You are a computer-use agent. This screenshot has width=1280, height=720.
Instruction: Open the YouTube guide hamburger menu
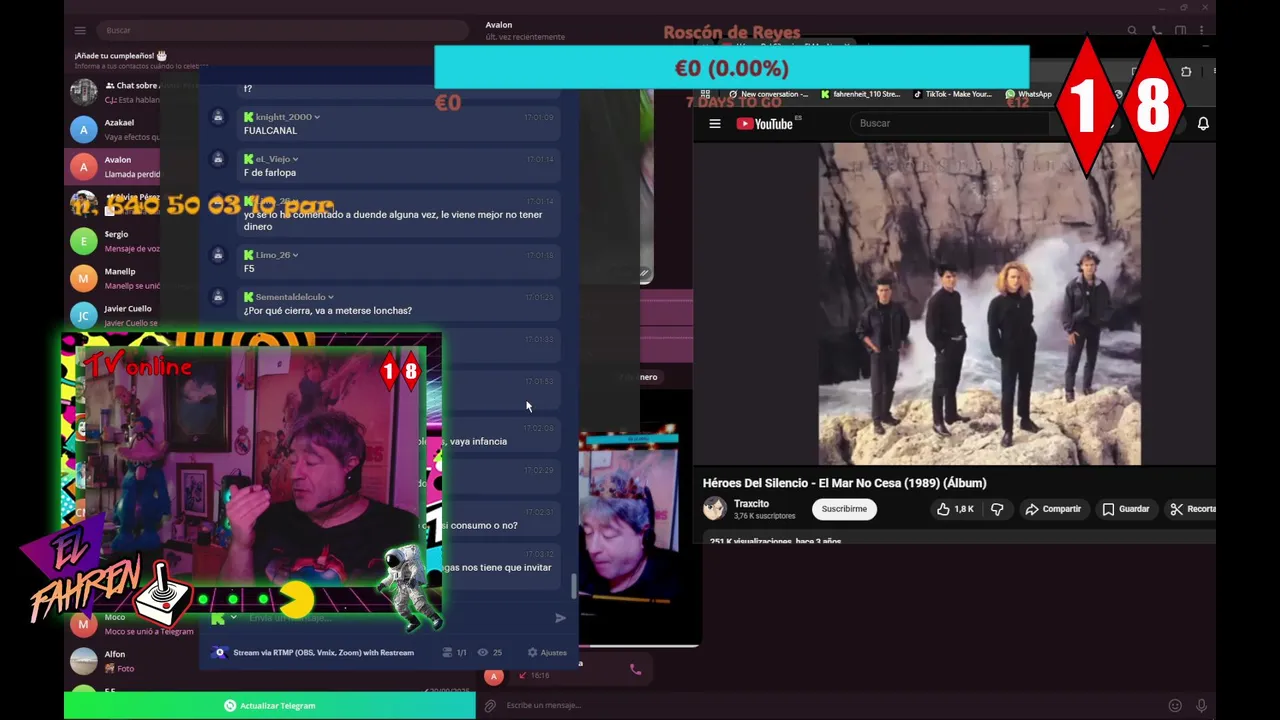715,123
